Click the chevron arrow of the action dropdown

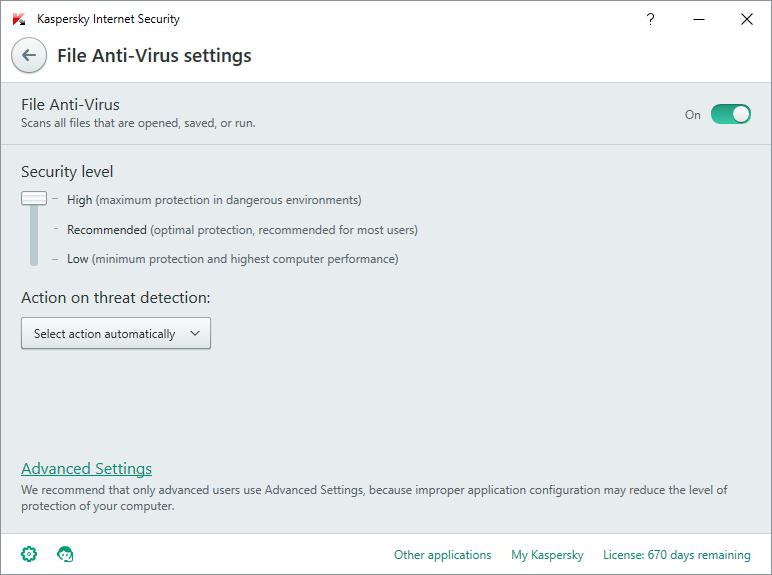click(x=195, y=334)
